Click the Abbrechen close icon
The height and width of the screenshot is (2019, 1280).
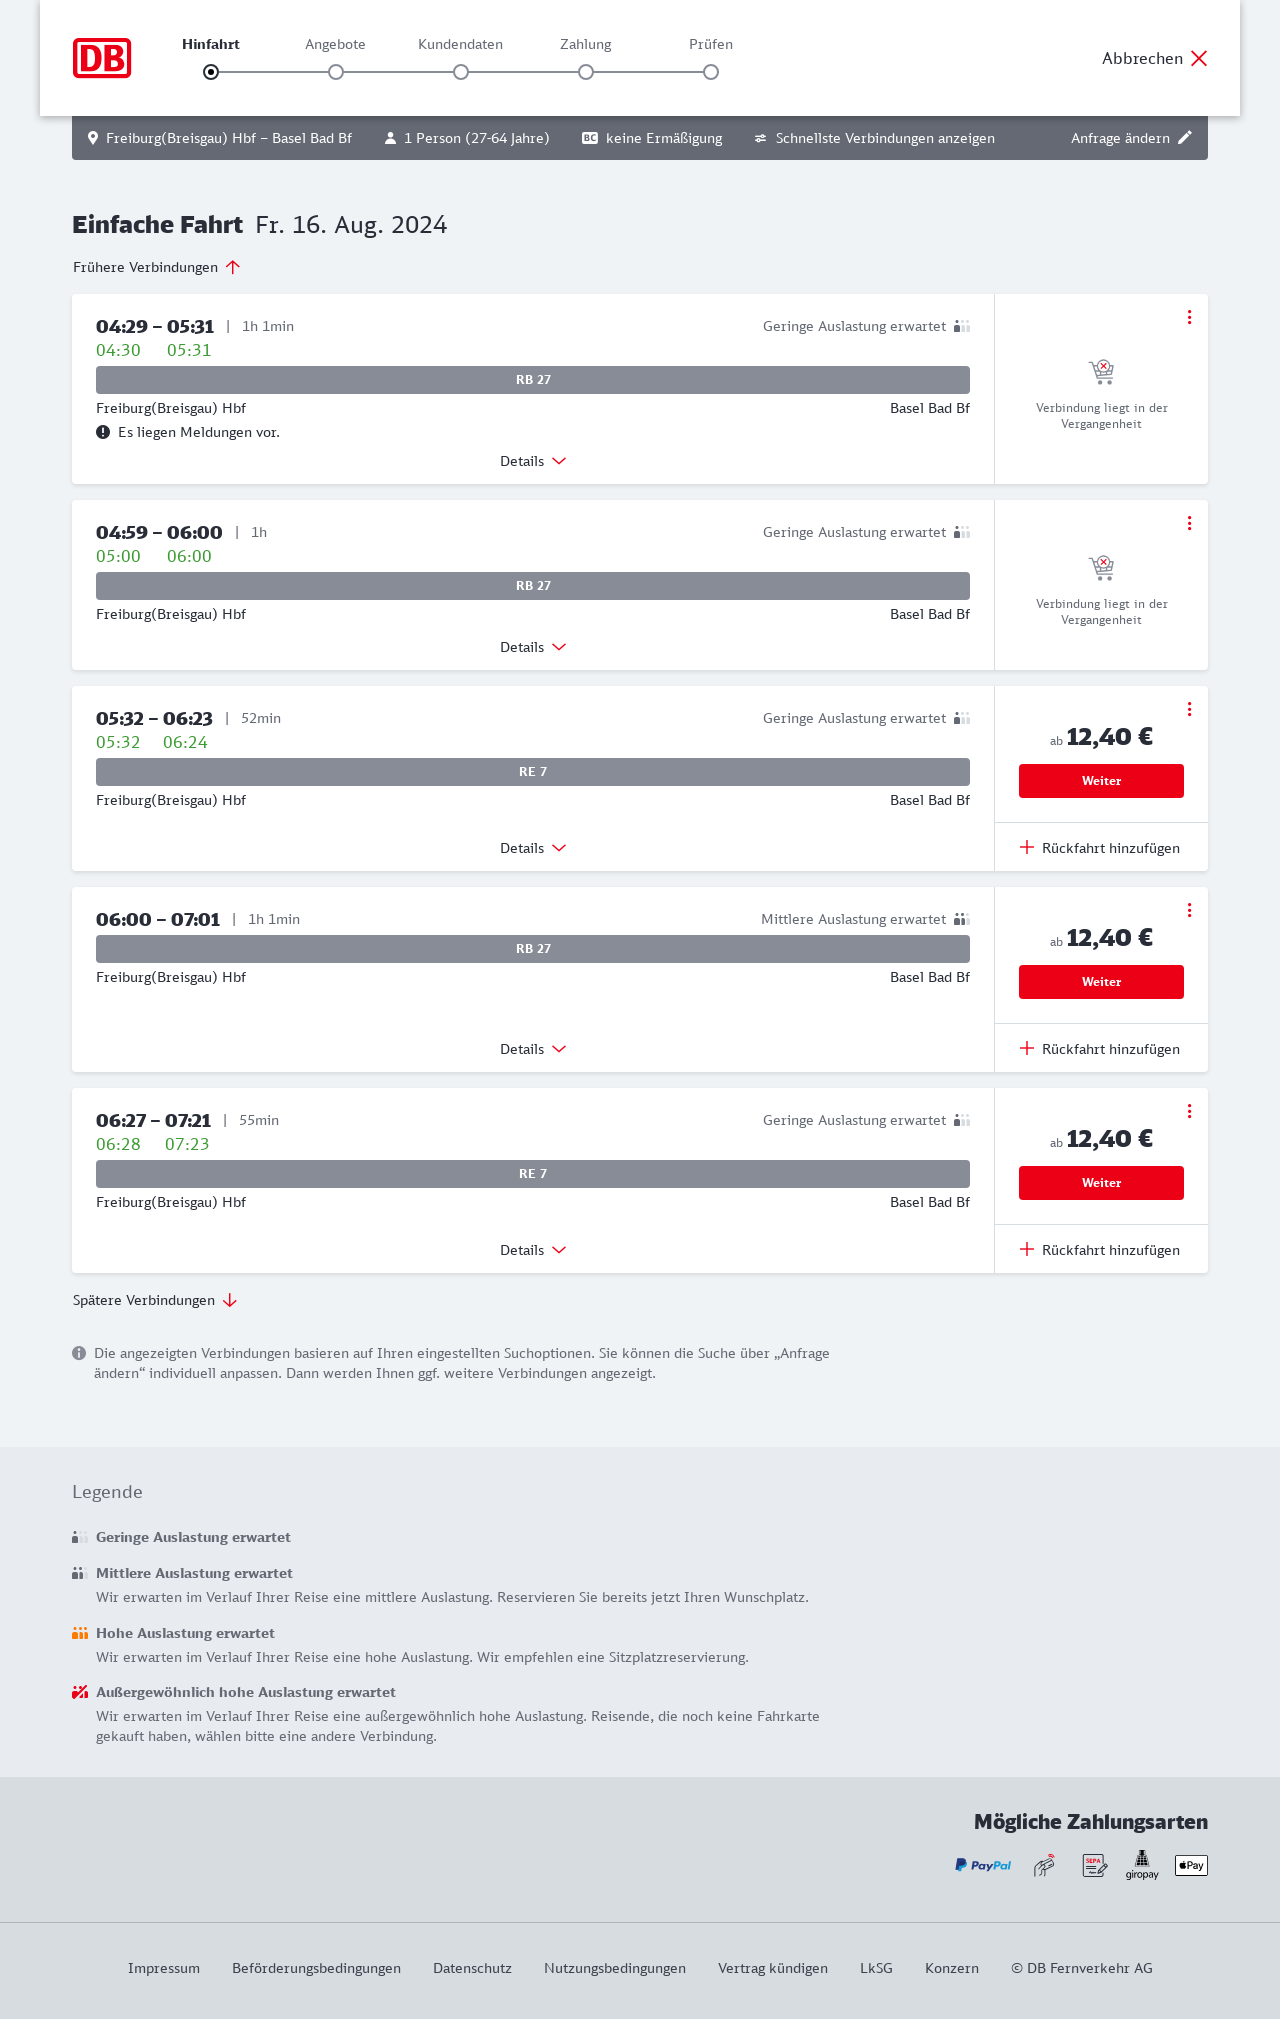point(1199,58)
